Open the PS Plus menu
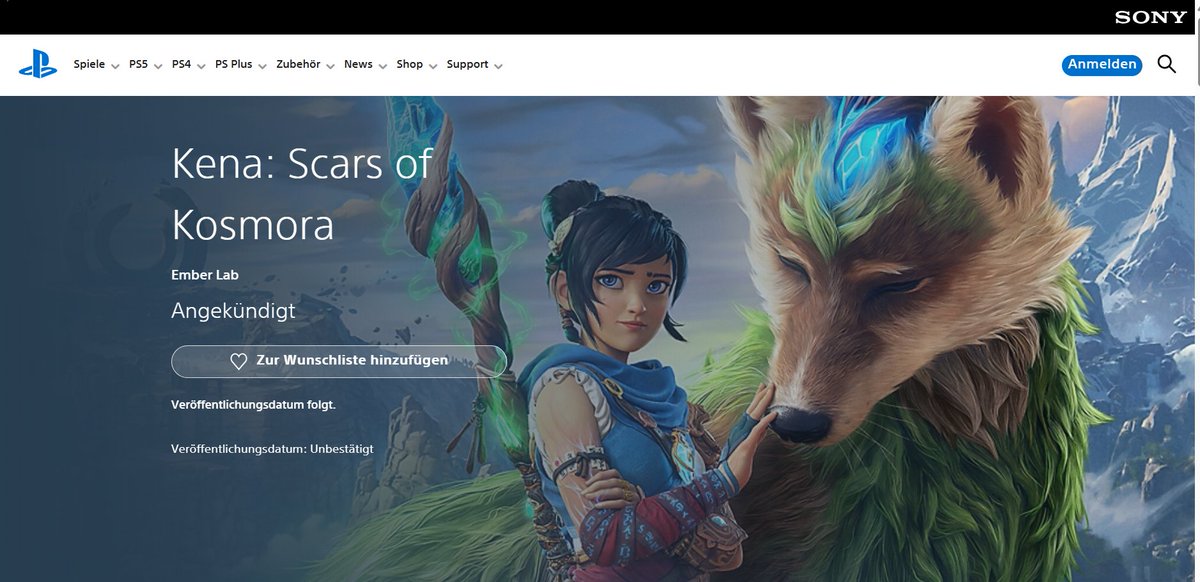The width and height of the screenshot is (1200, 582). tap(233, 64)
